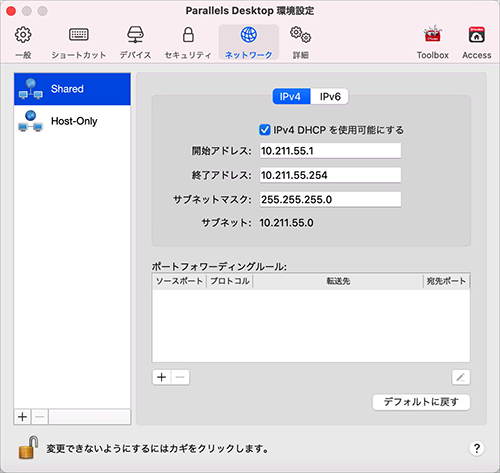Switch to the IPv6 tab
The width and height of the screenshot is (500, 473).
click(x=330, y=97)
